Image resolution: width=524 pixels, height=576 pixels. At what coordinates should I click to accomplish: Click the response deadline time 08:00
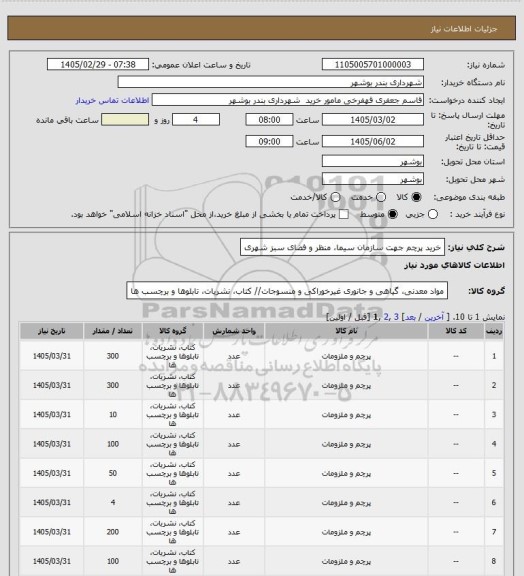[269, 120]
